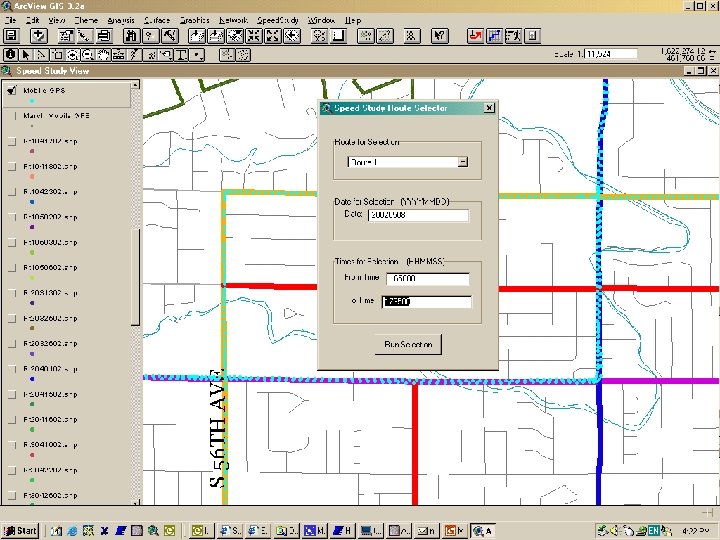Click the Mobile GPS legend symbol
720x540 pixels.
tap(32, 102)
